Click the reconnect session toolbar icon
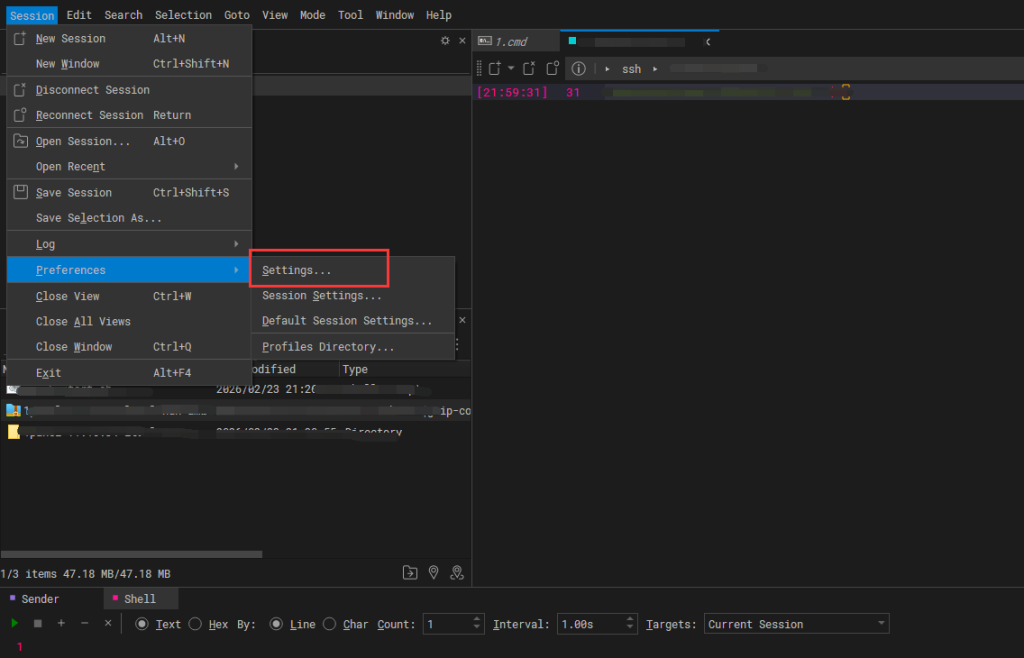This screenshot has width=1024, height=658. pos(553,69)
